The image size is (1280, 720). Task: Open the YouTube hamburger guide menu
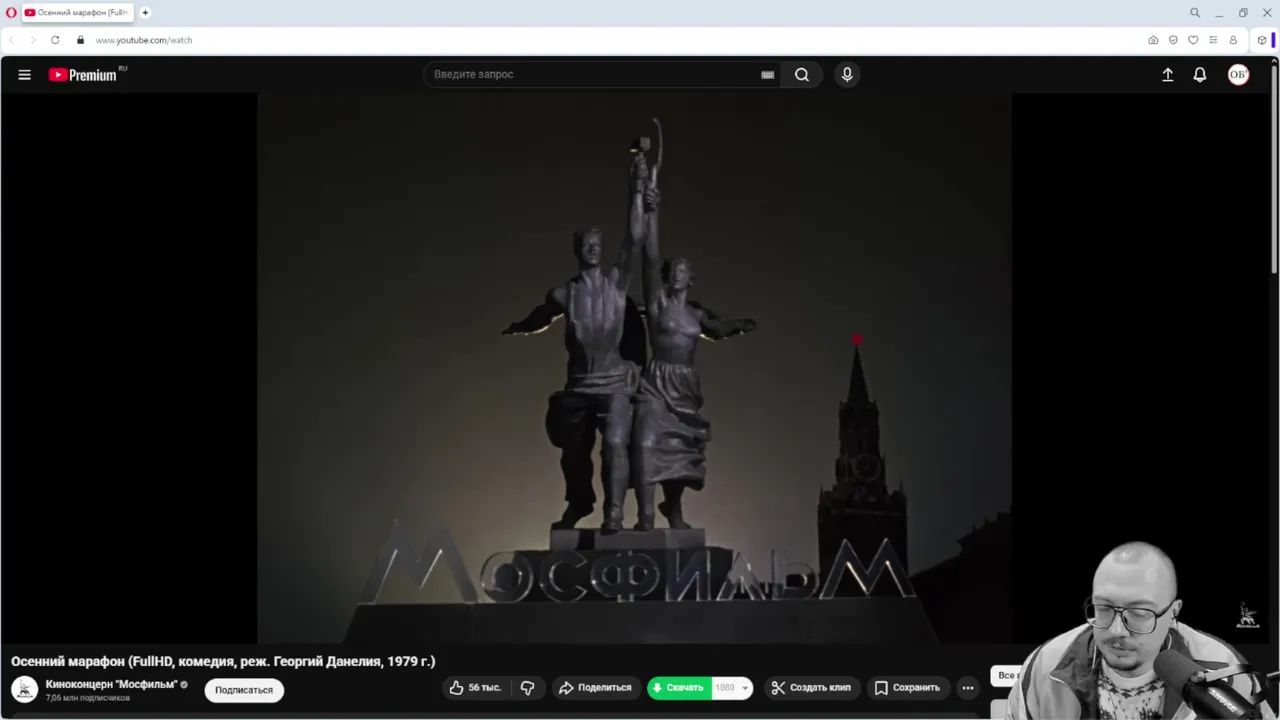(24, 74)
